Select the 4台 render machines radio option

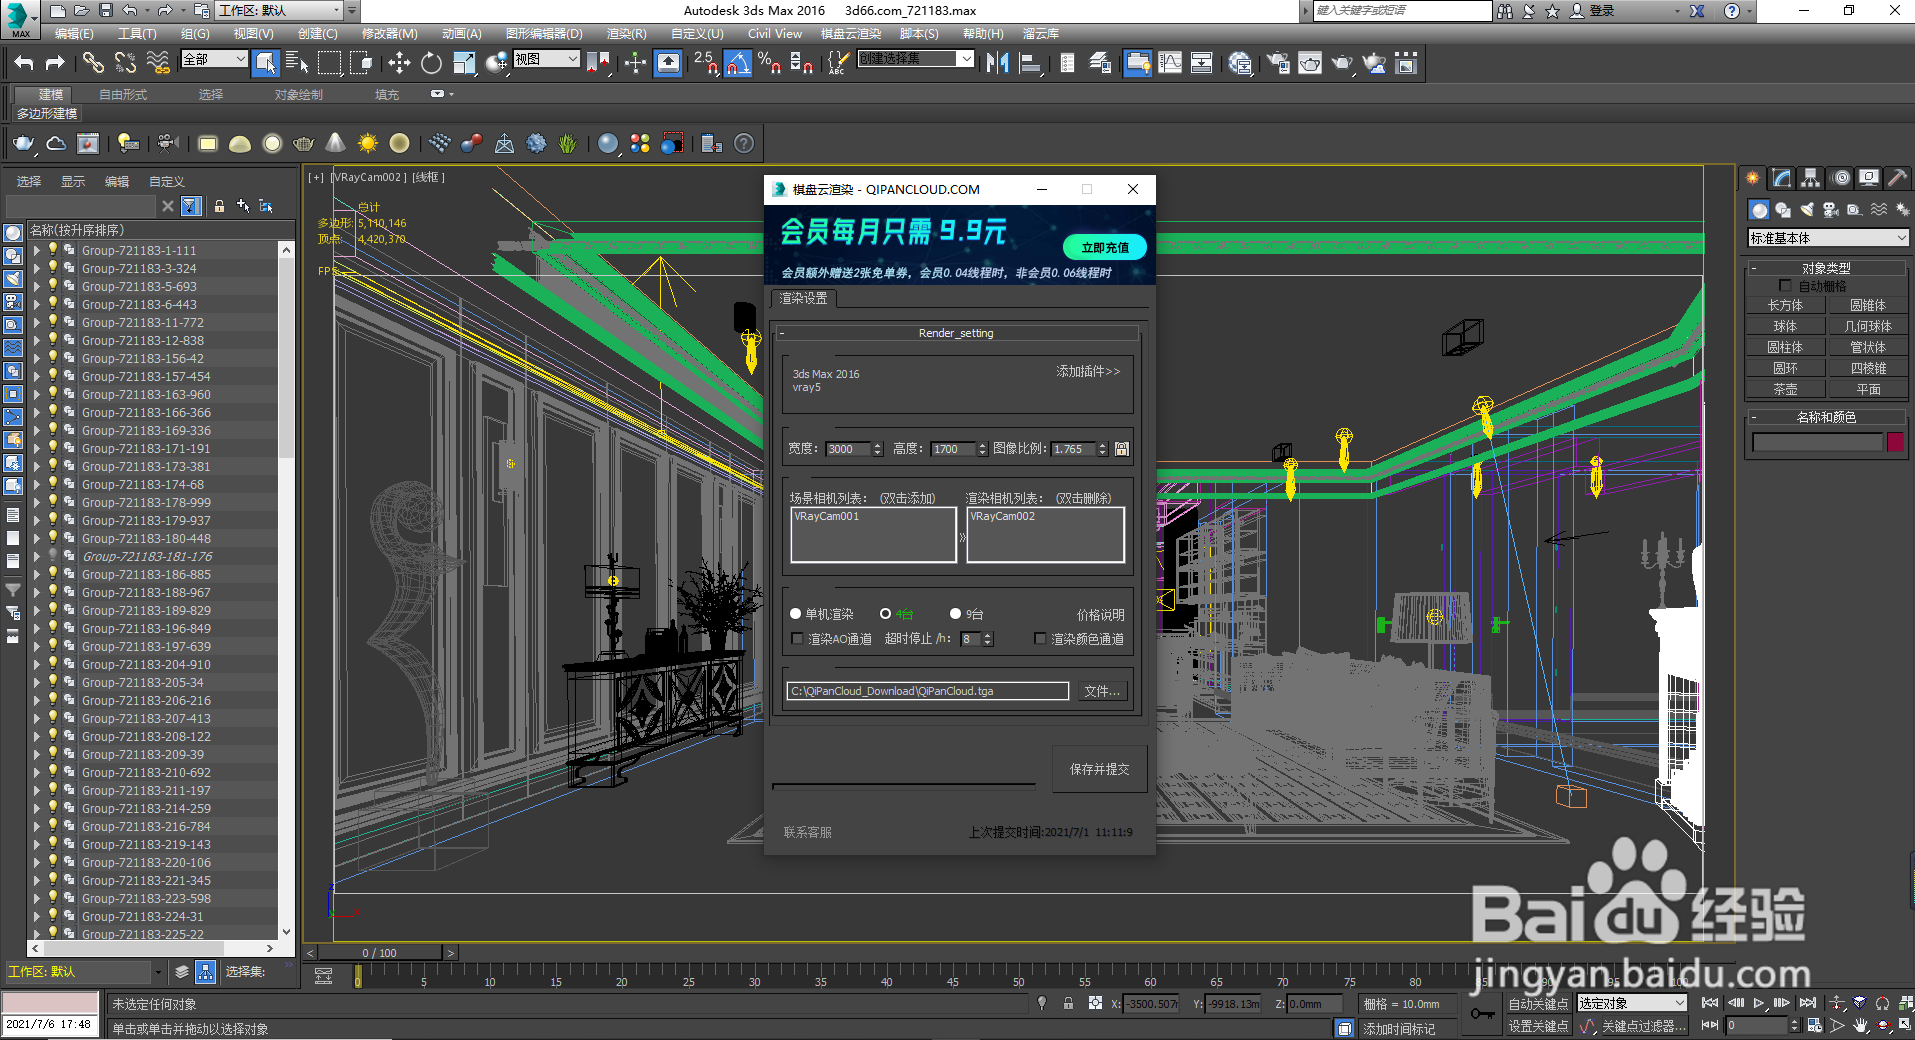tap(886, 614)
